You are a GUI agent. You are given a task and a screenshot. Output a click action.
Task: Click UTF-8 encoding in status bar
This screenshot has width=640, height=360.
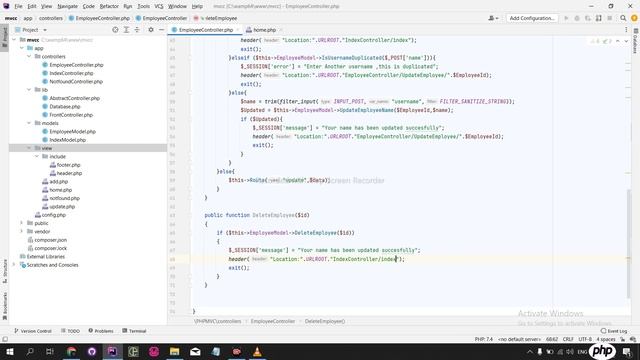coord(585,339)
